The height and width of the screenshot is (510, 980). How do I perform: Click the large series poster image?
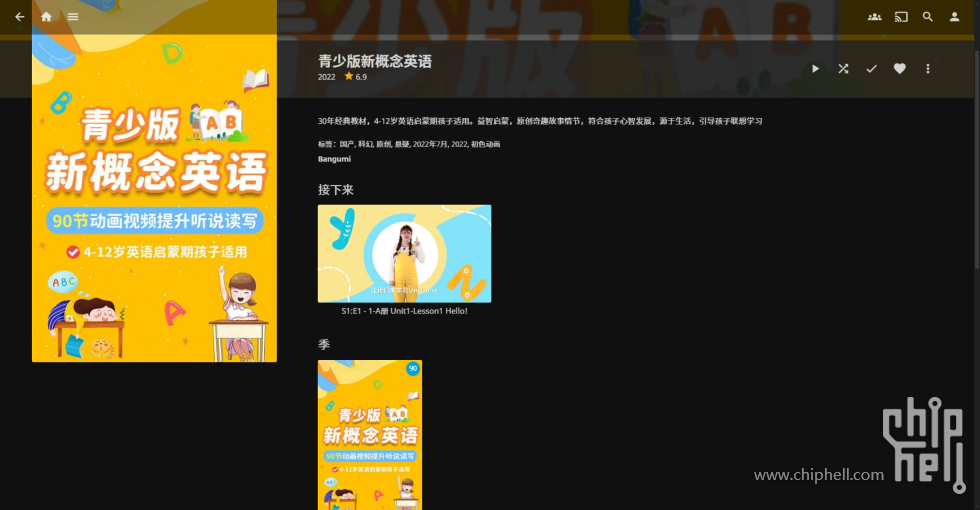[x=154, y=181]
